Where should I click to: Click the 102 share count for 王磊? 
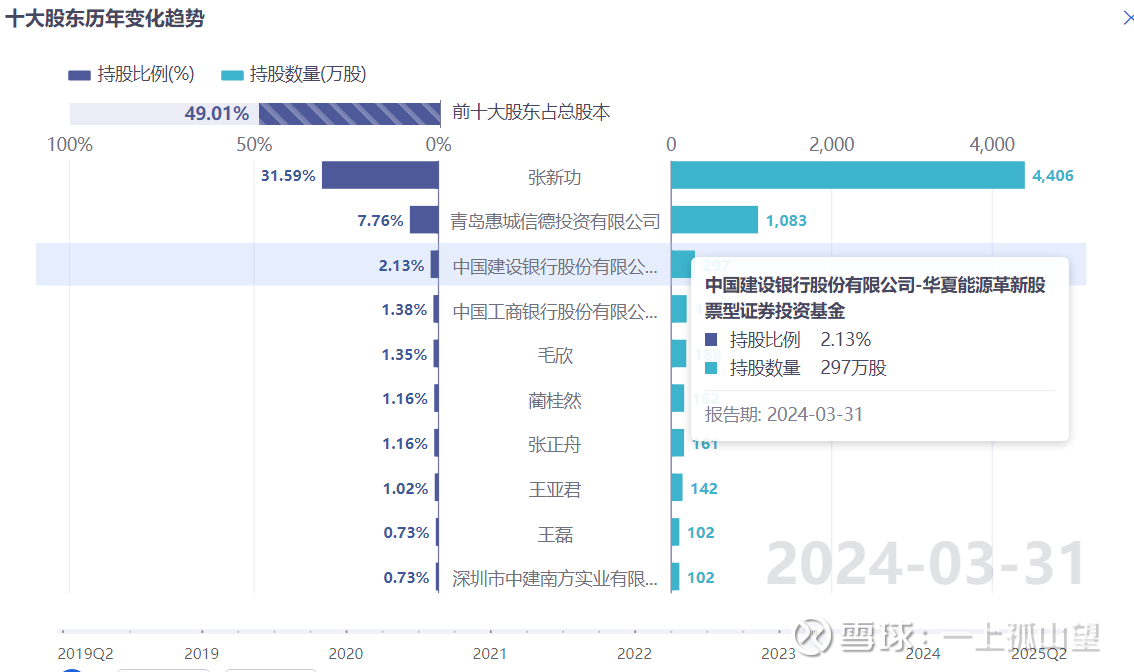click(701, 532)
